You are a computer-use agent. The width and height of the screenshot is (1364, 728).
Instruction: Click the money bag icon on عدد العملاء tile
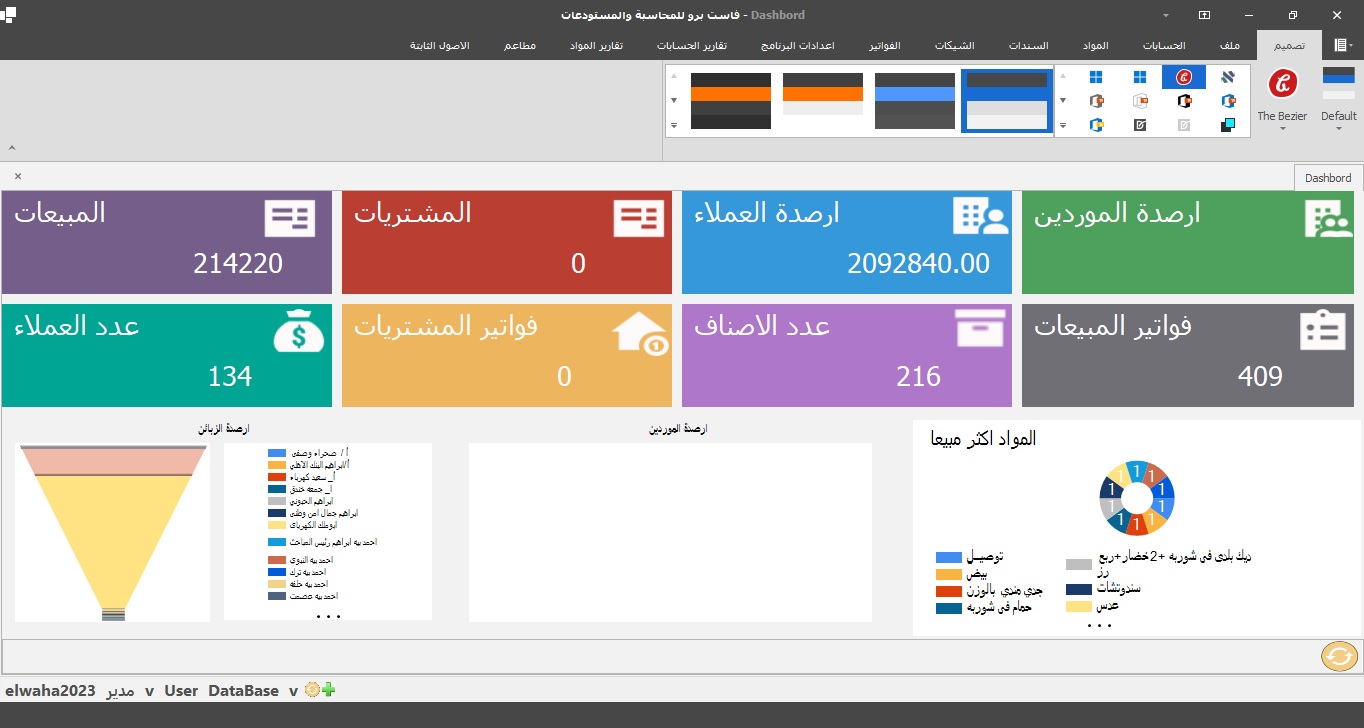point(297,329)
